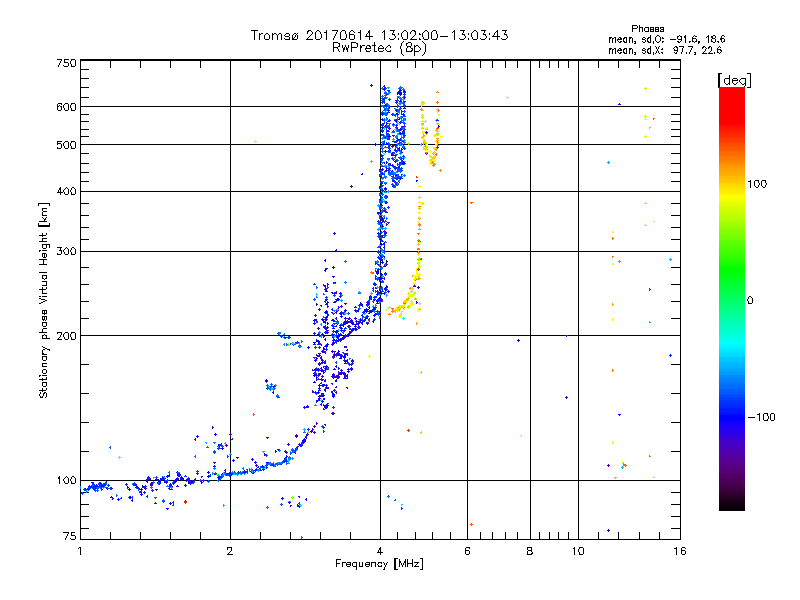This screenshot has height=600, width=800.
Task: Click the y-axis label "75"
Action: pyautogui.click(x=70, y=536)
